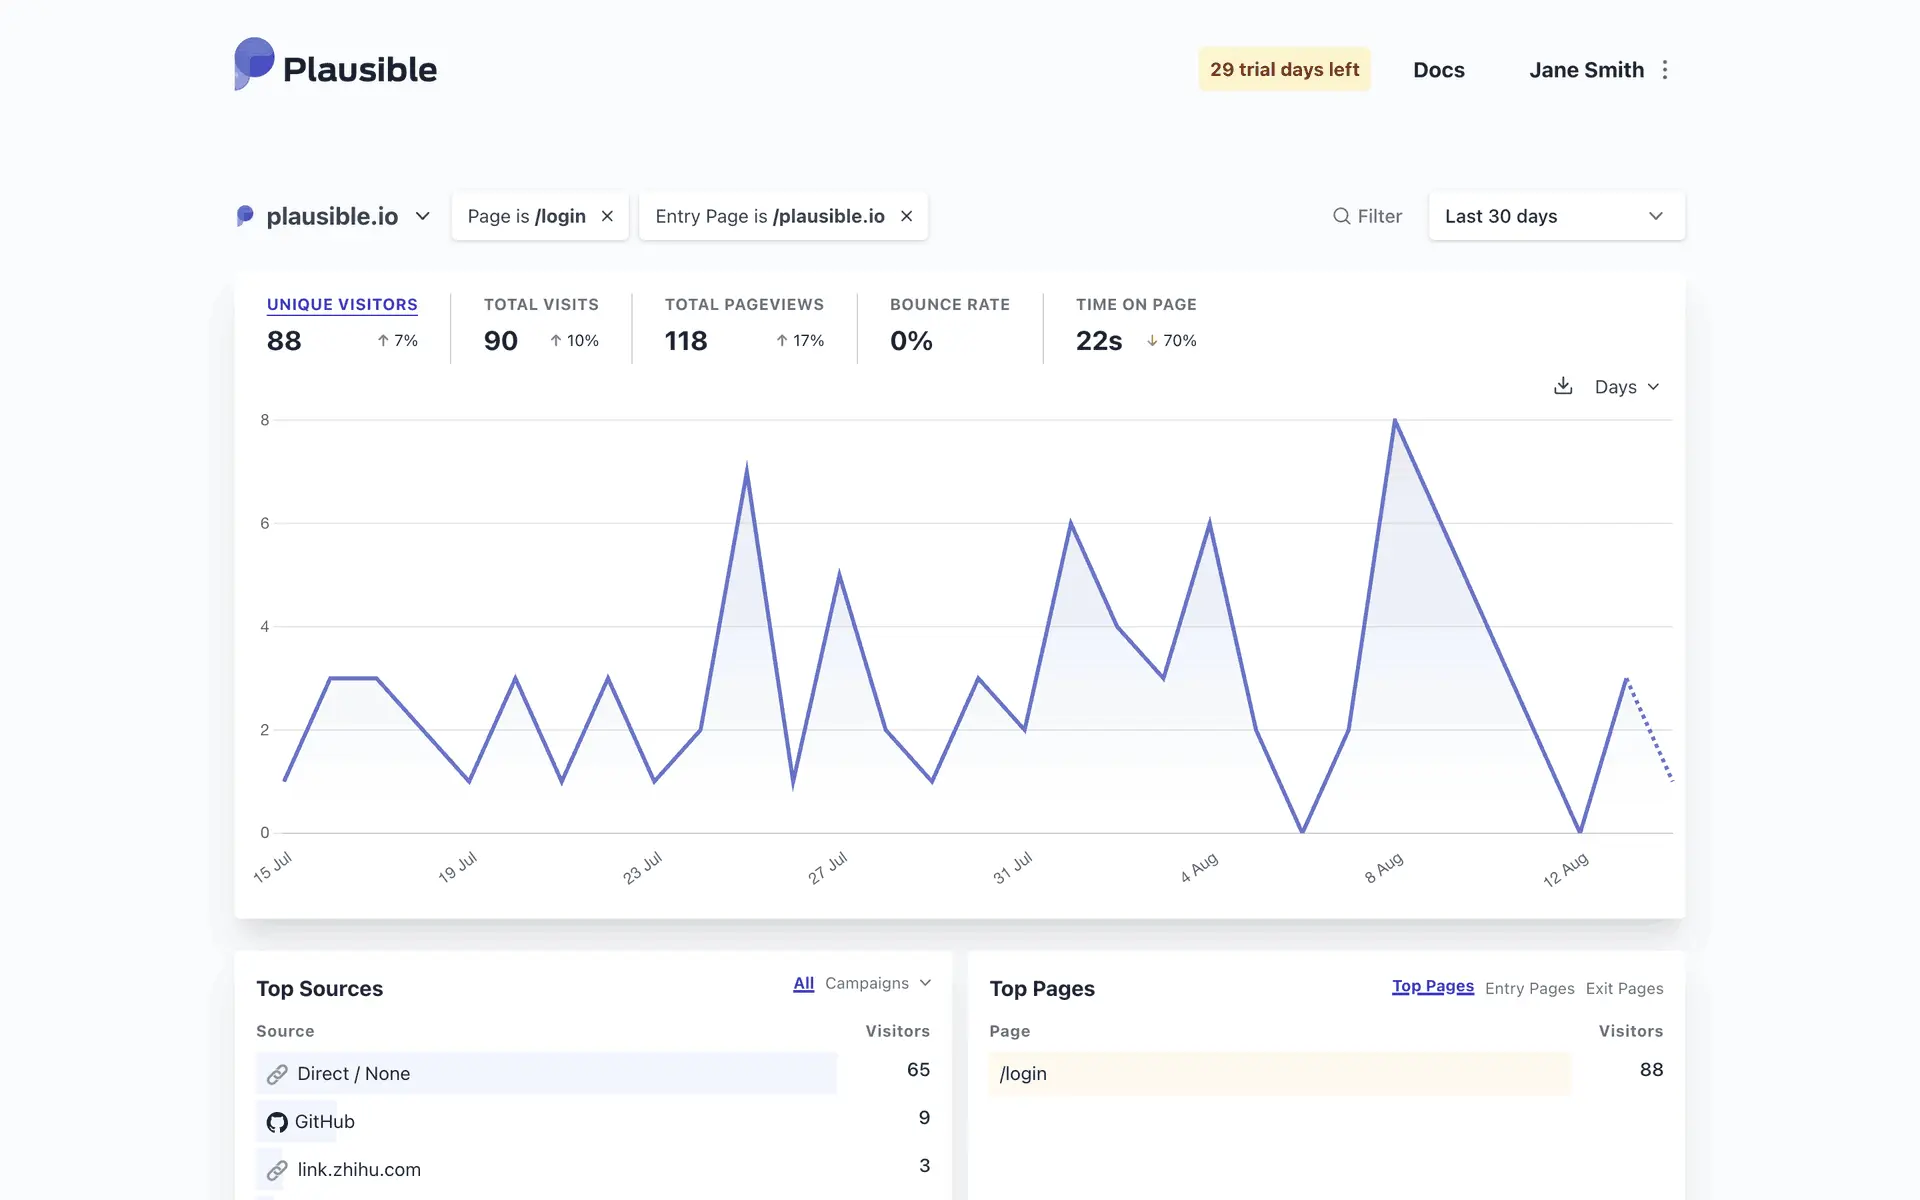Open the Docs link

1438,70
